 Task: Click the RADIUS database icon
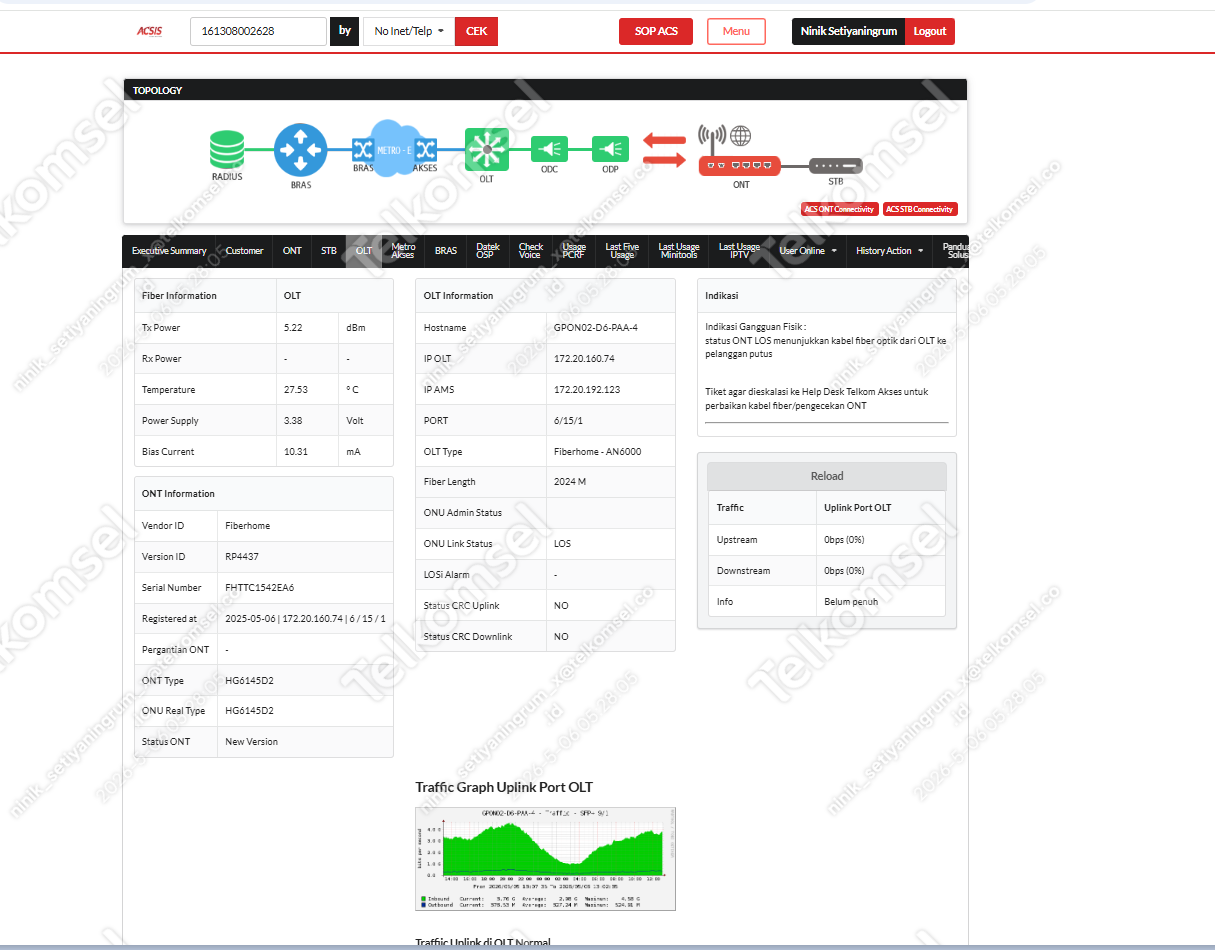point(227,150)
